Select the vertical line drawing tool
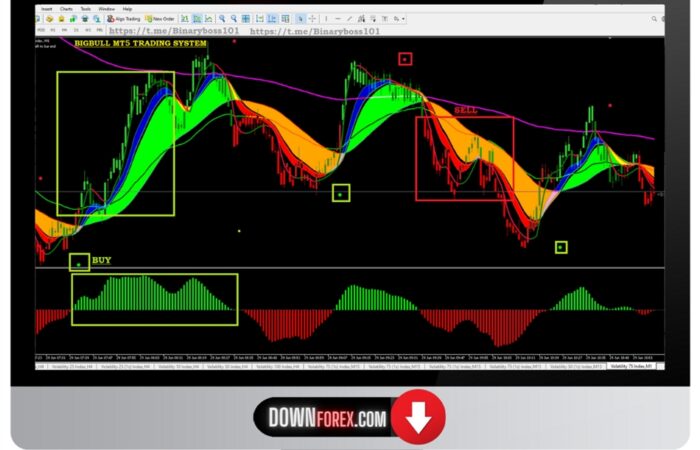 (x=326, y=19)
